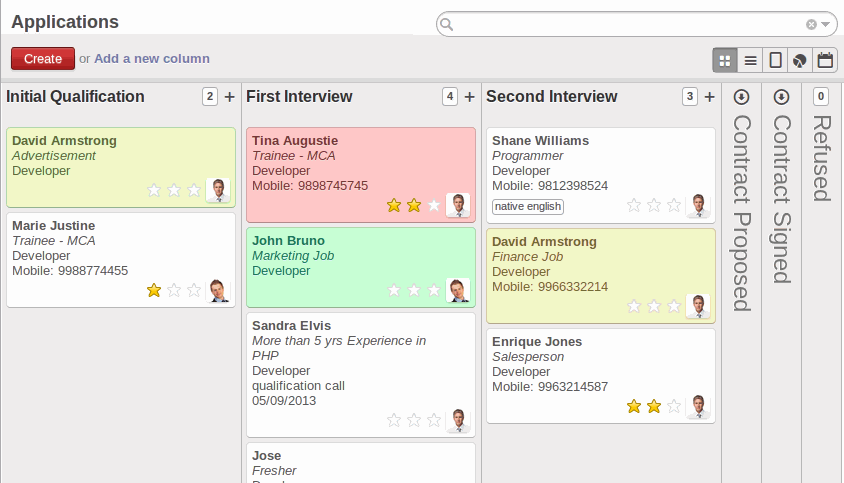Click First Interview column title
This screenshot has height=483, width=844.
[x=299, y=96]
